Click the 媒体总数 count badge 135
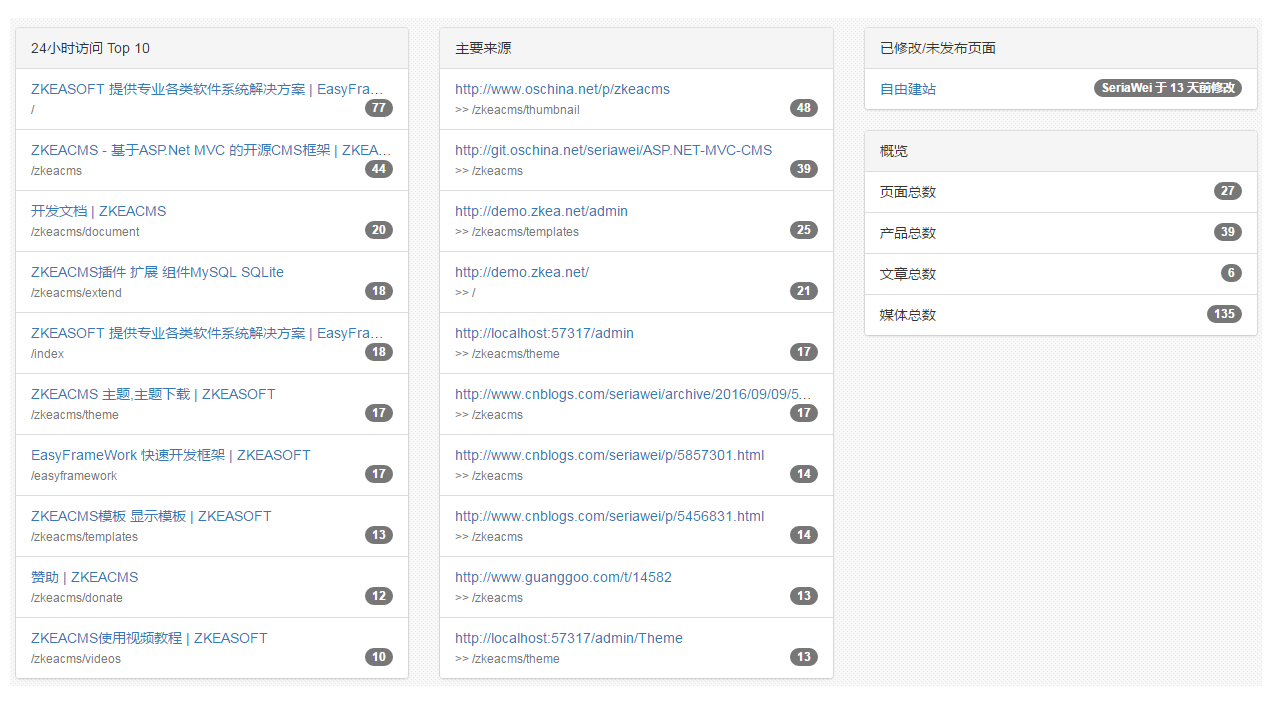The image size is (1273, 704). [1224, 314]
